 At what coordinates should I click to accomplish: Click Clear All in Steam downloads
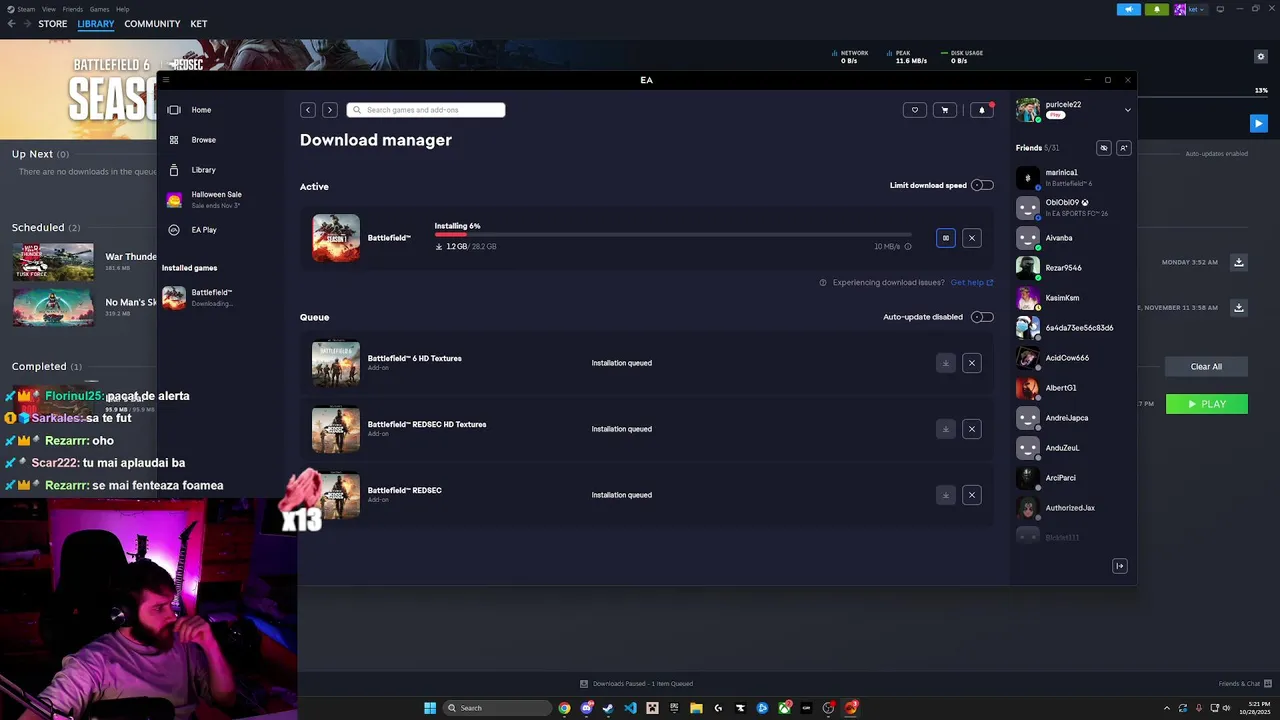[1206, 367]
